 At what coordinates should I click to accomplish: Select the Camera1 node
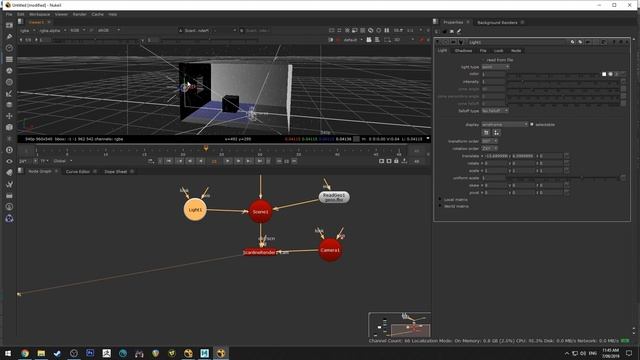pyautogui.click(x=330, y=250)
